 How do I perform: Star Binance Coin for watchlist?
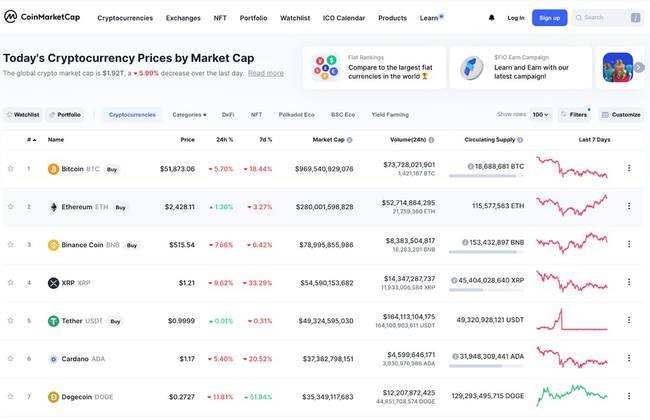[11, 245]
